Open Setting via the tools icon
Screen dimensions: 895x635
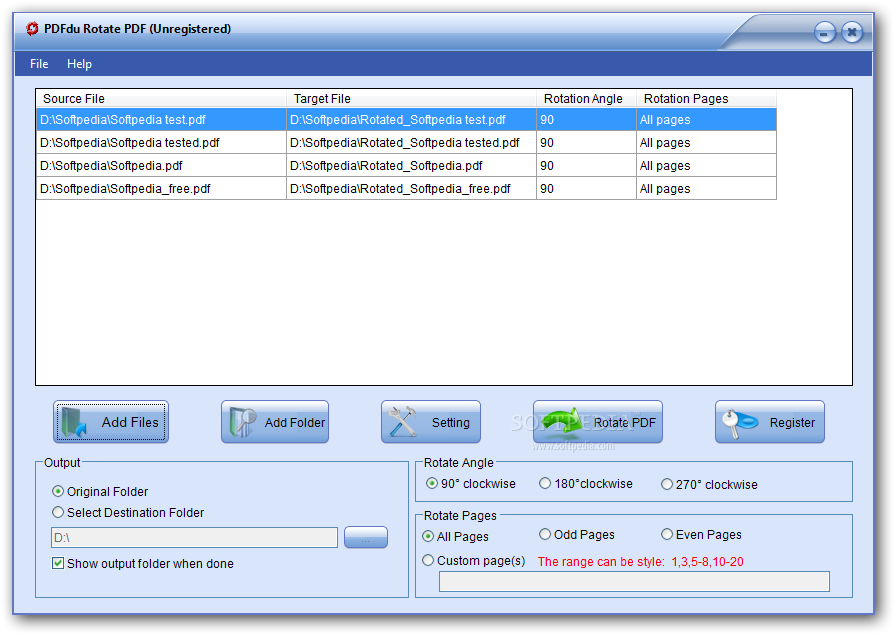tap(402, 421)
